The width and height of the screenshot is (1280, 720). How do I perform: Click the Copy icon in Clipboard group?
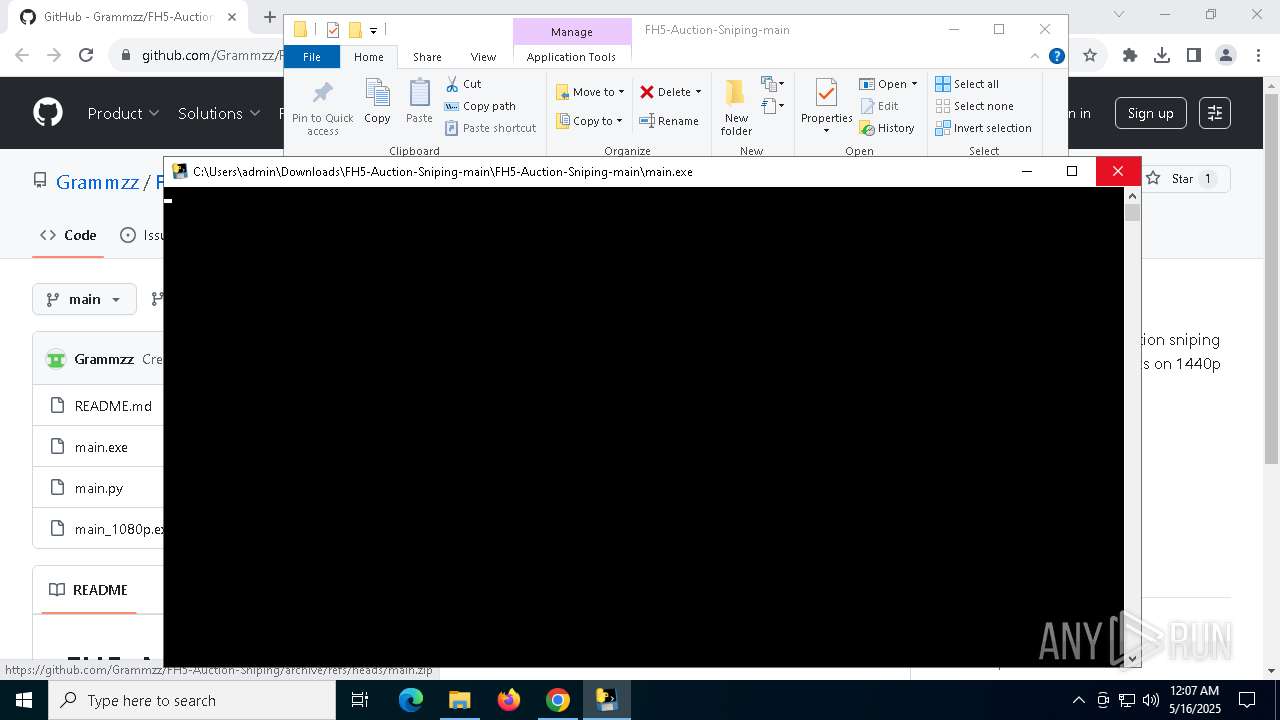(x=377, y=102)
